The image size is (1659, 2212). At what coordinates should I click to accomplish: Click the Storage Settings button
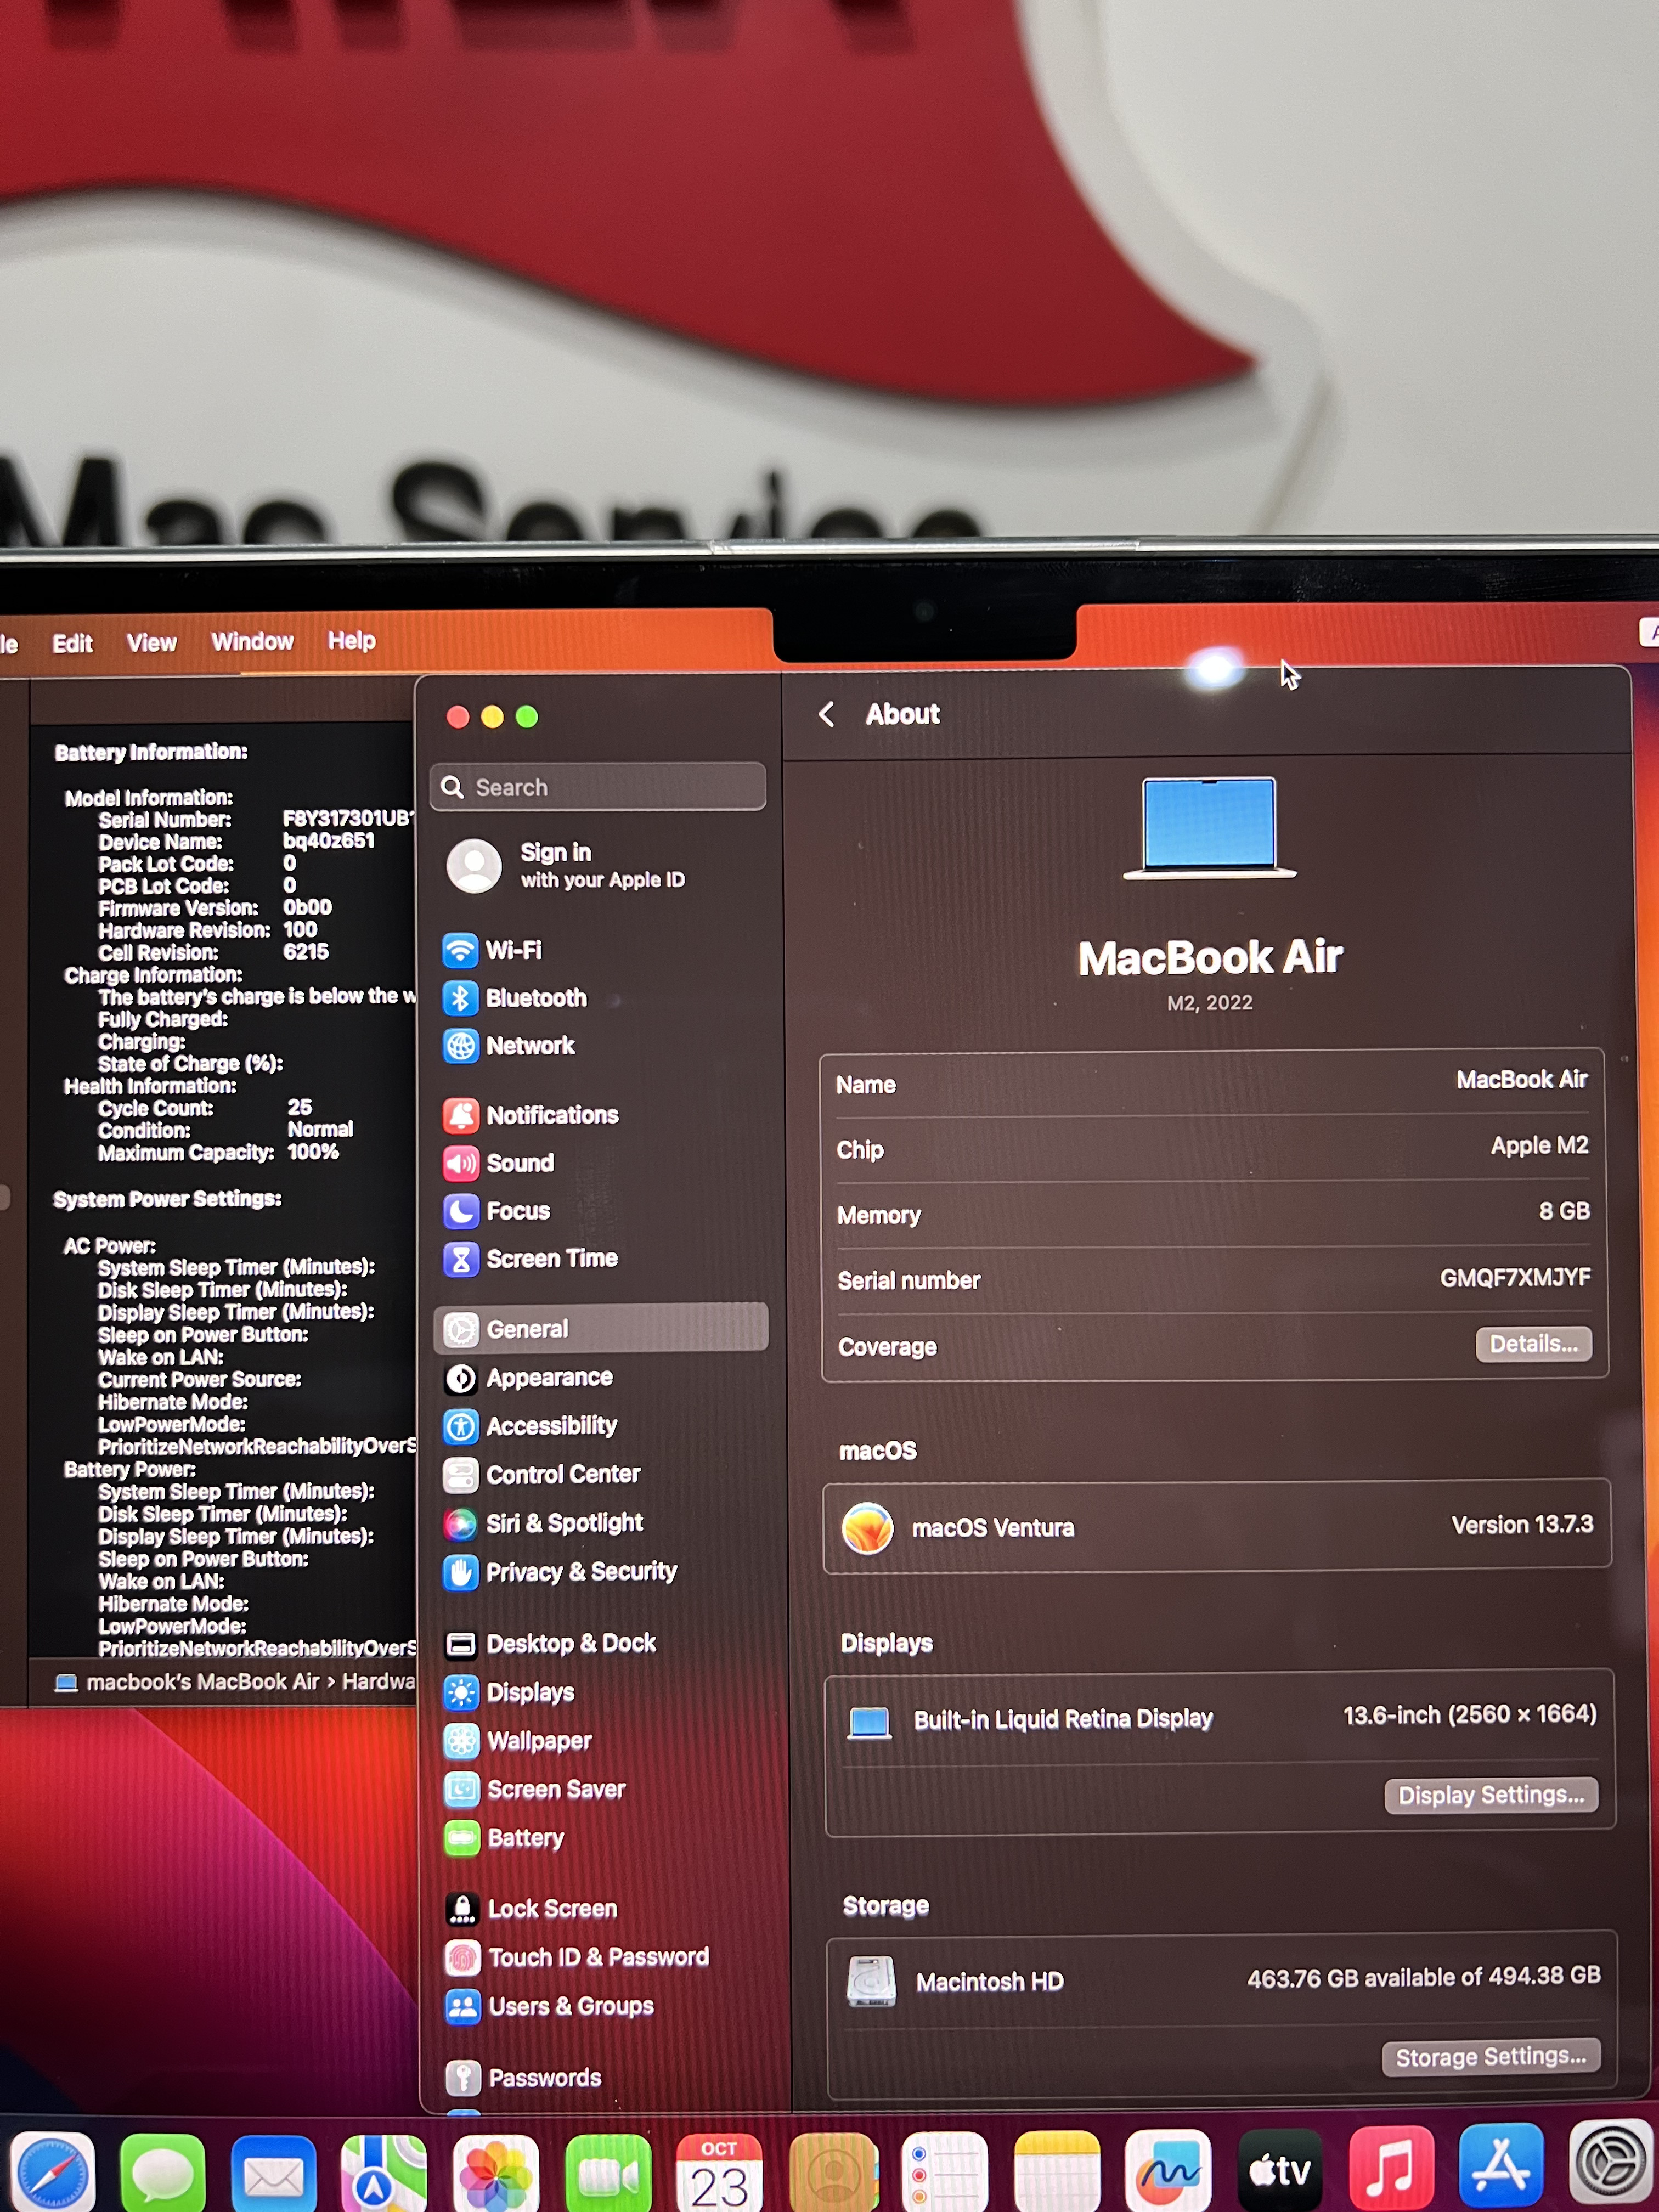1490,2057
